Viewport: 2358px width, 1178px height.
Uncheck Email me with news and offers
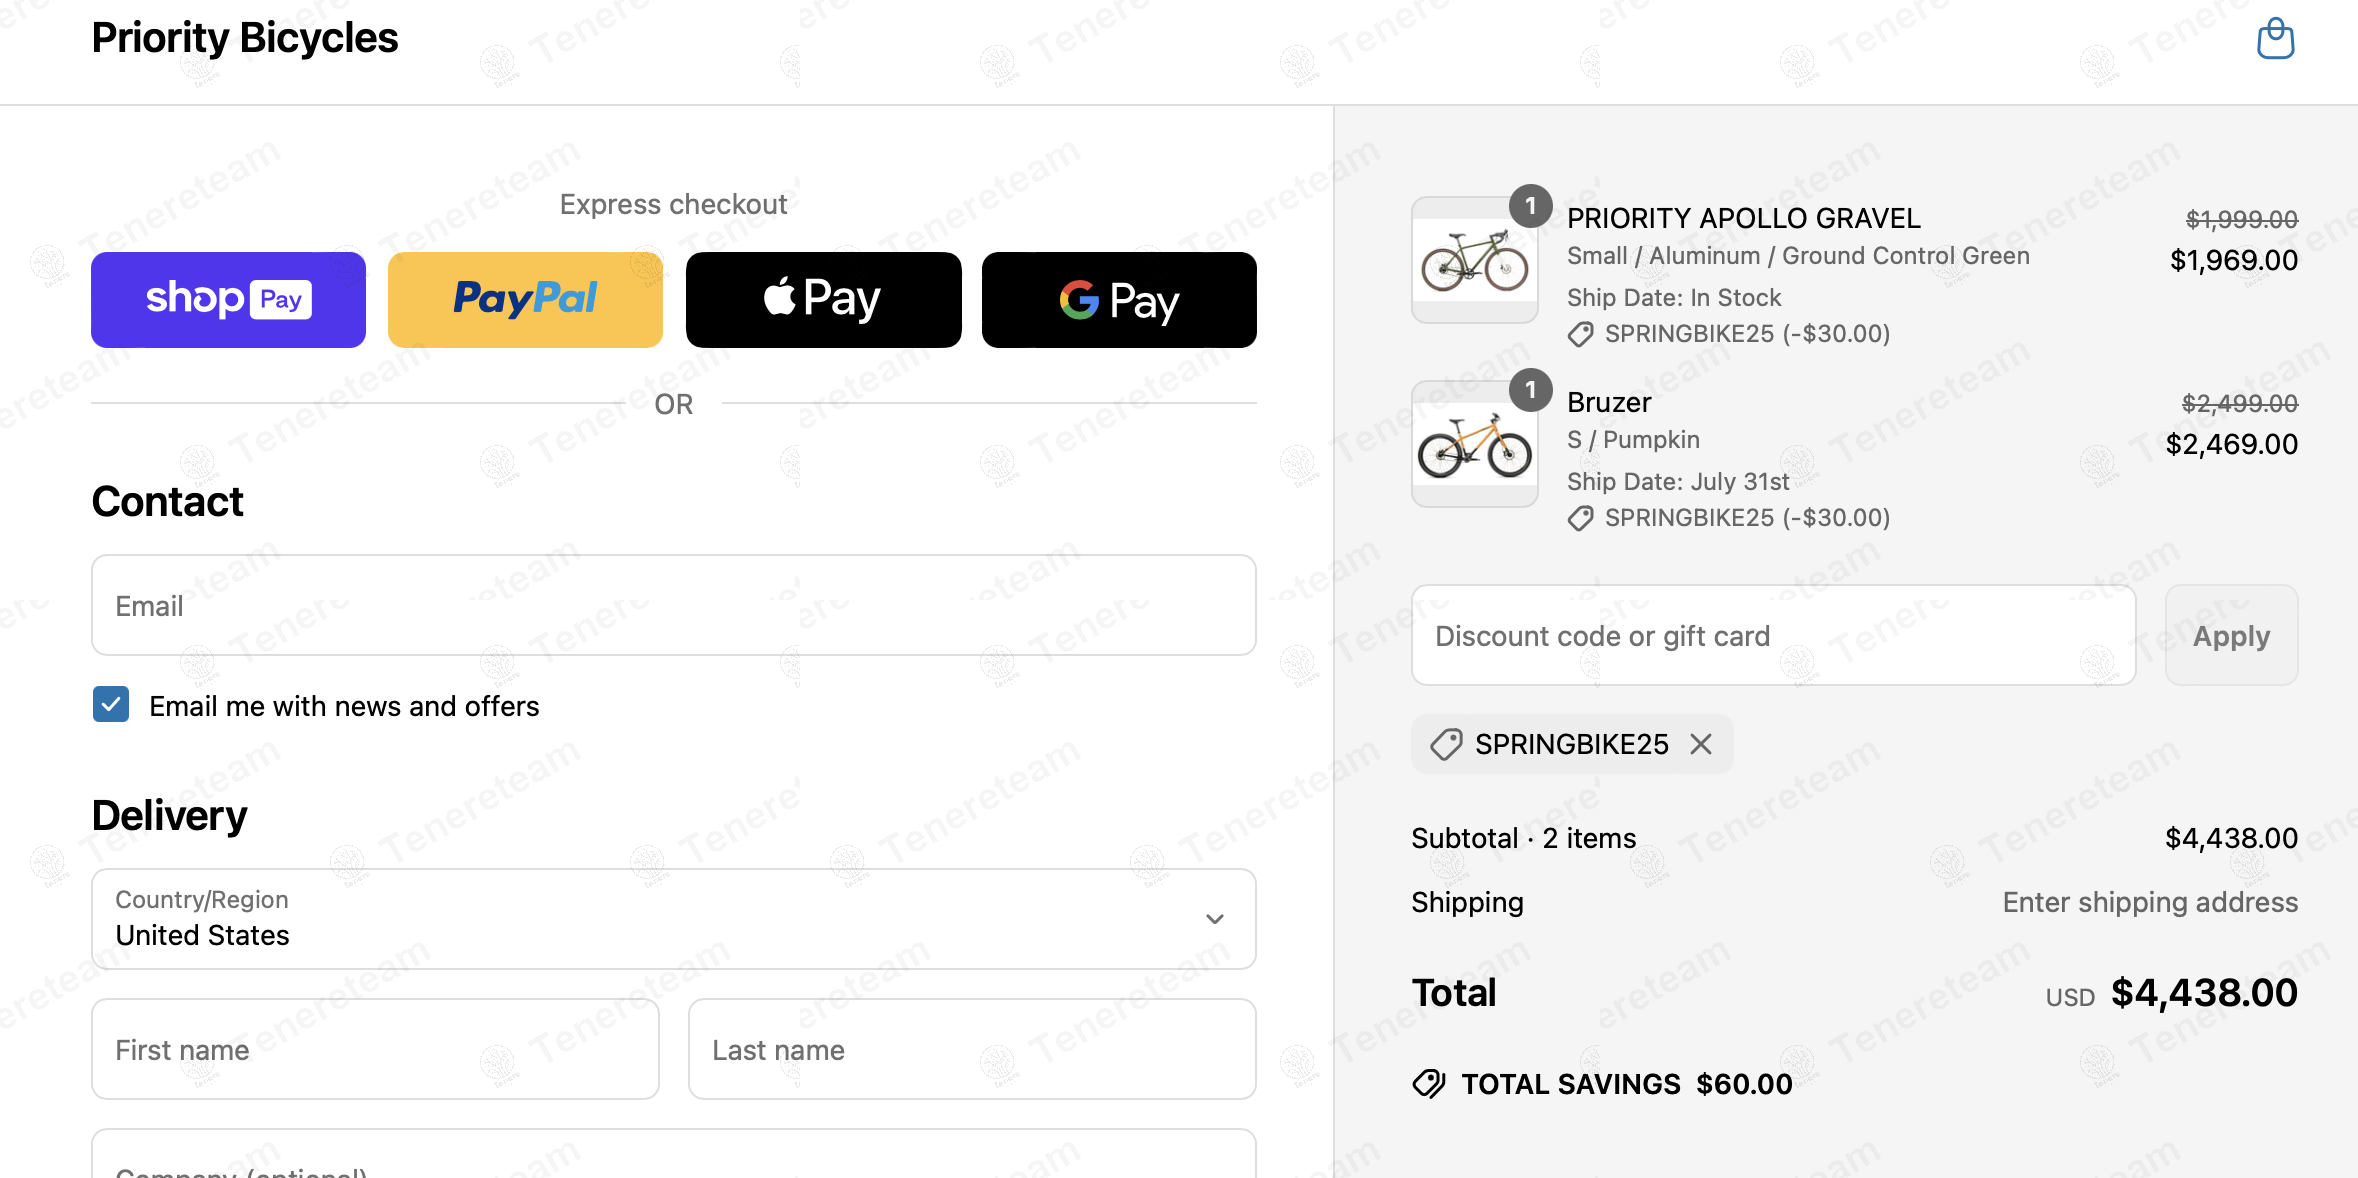[111, 704]
